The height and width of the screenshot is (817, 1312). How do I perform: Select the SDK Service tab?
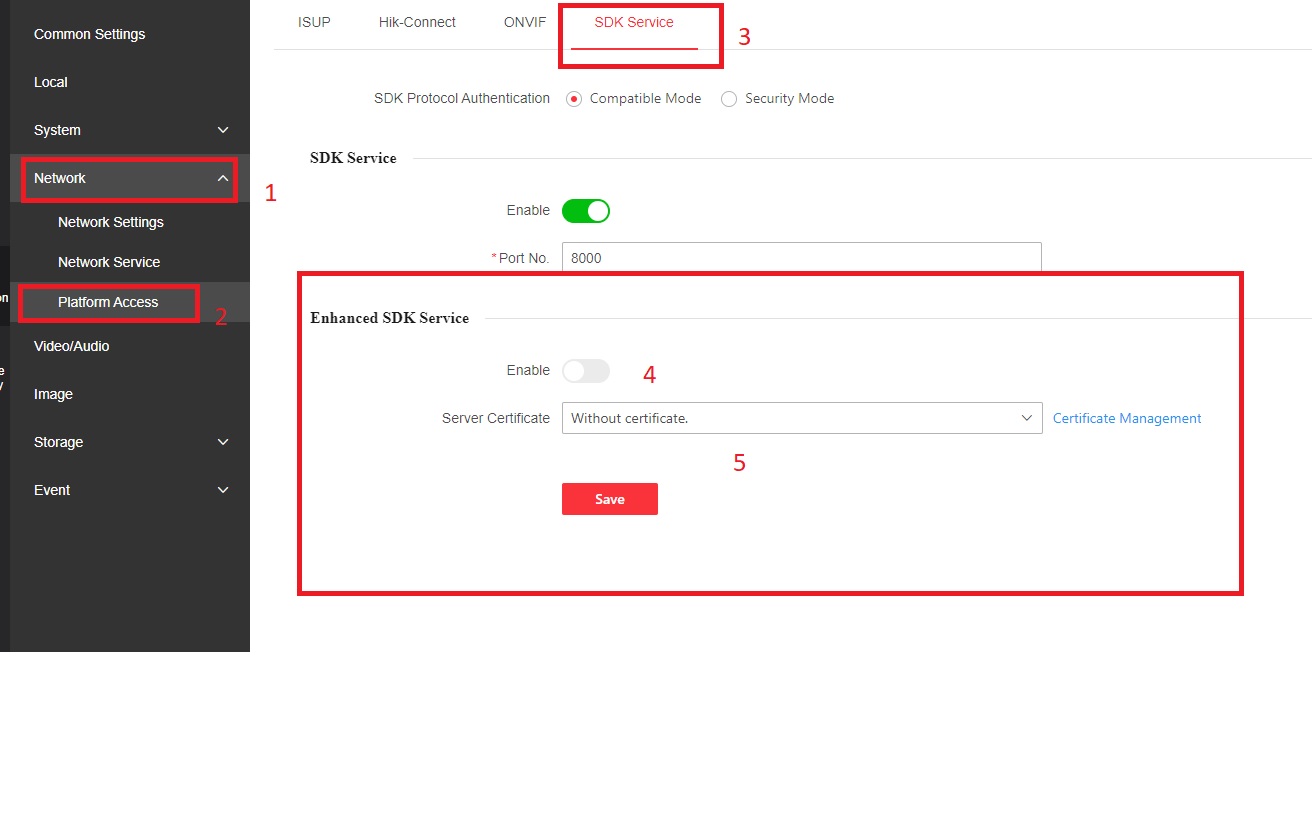pyautogui.click(x=634, y=22)
